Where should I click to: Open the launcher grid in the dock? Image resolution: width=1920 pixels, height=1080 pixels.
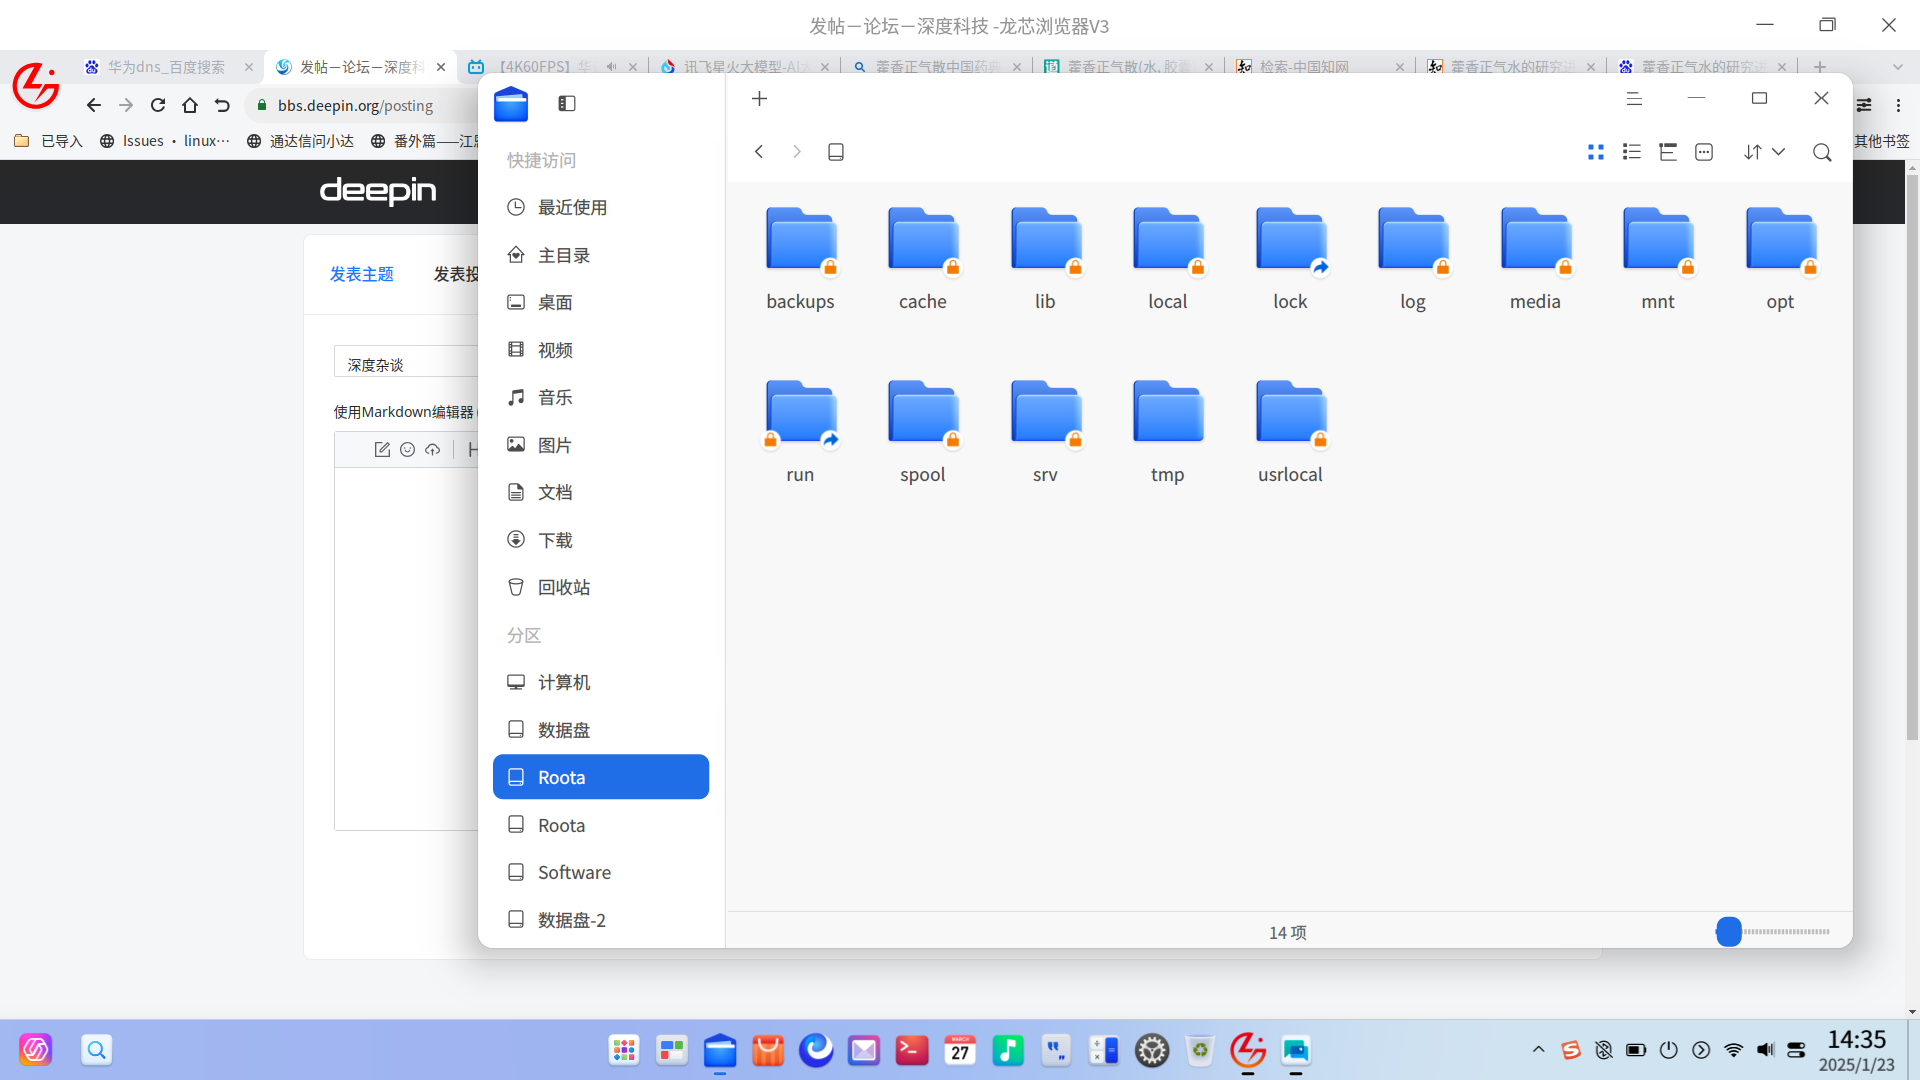(x=624, y=1050)
